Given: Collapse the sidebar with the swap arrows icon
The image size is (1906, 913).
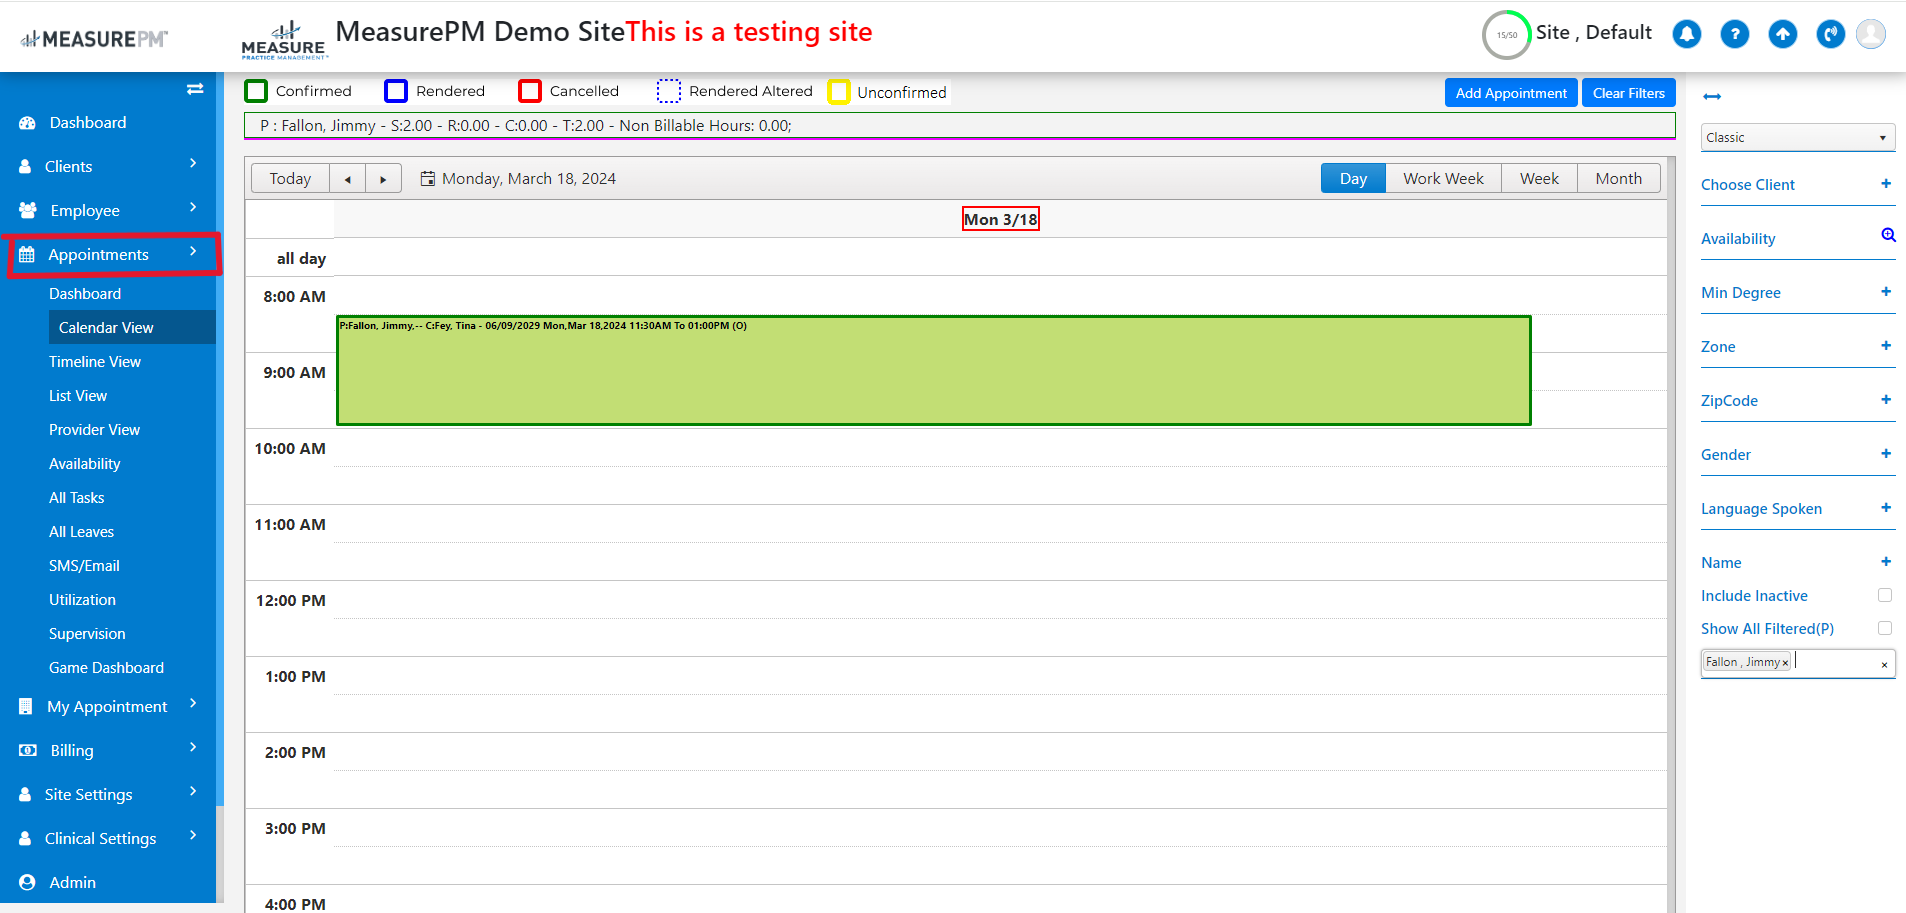Looking at the screenshot, I should coord(195,89).
